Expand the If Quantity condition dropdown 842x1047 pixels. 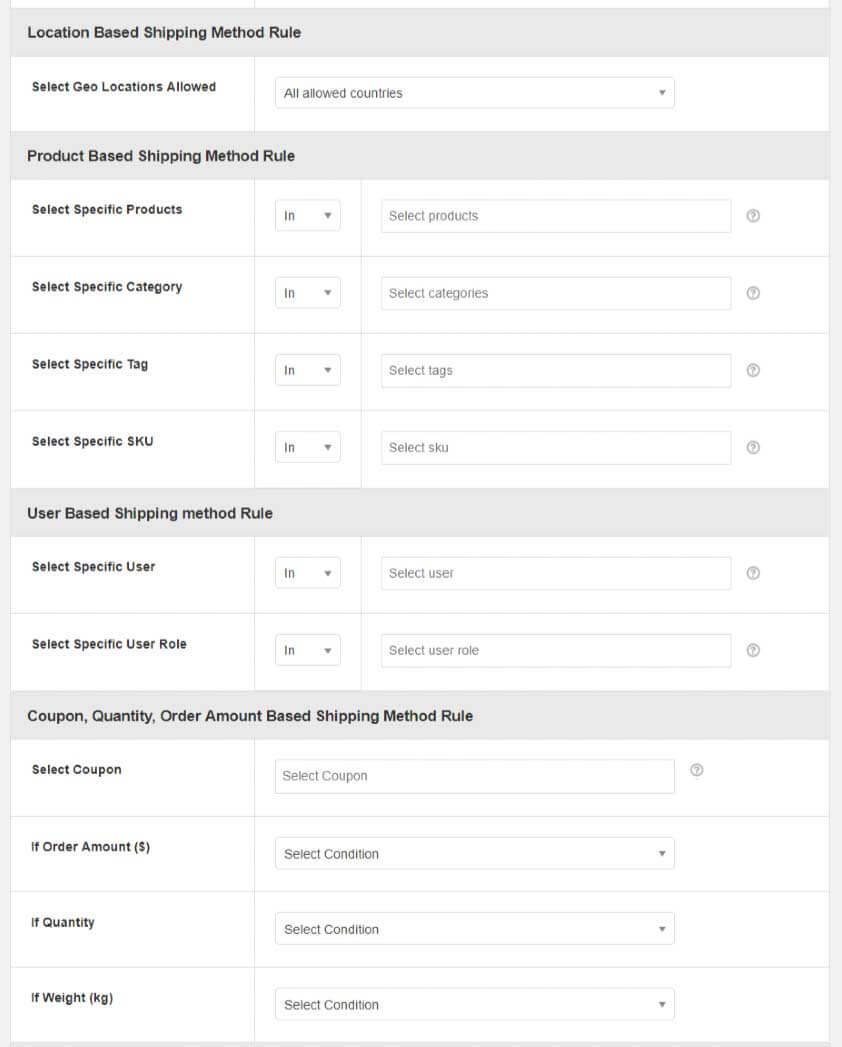pyautogui.click(x=474, y=929)
